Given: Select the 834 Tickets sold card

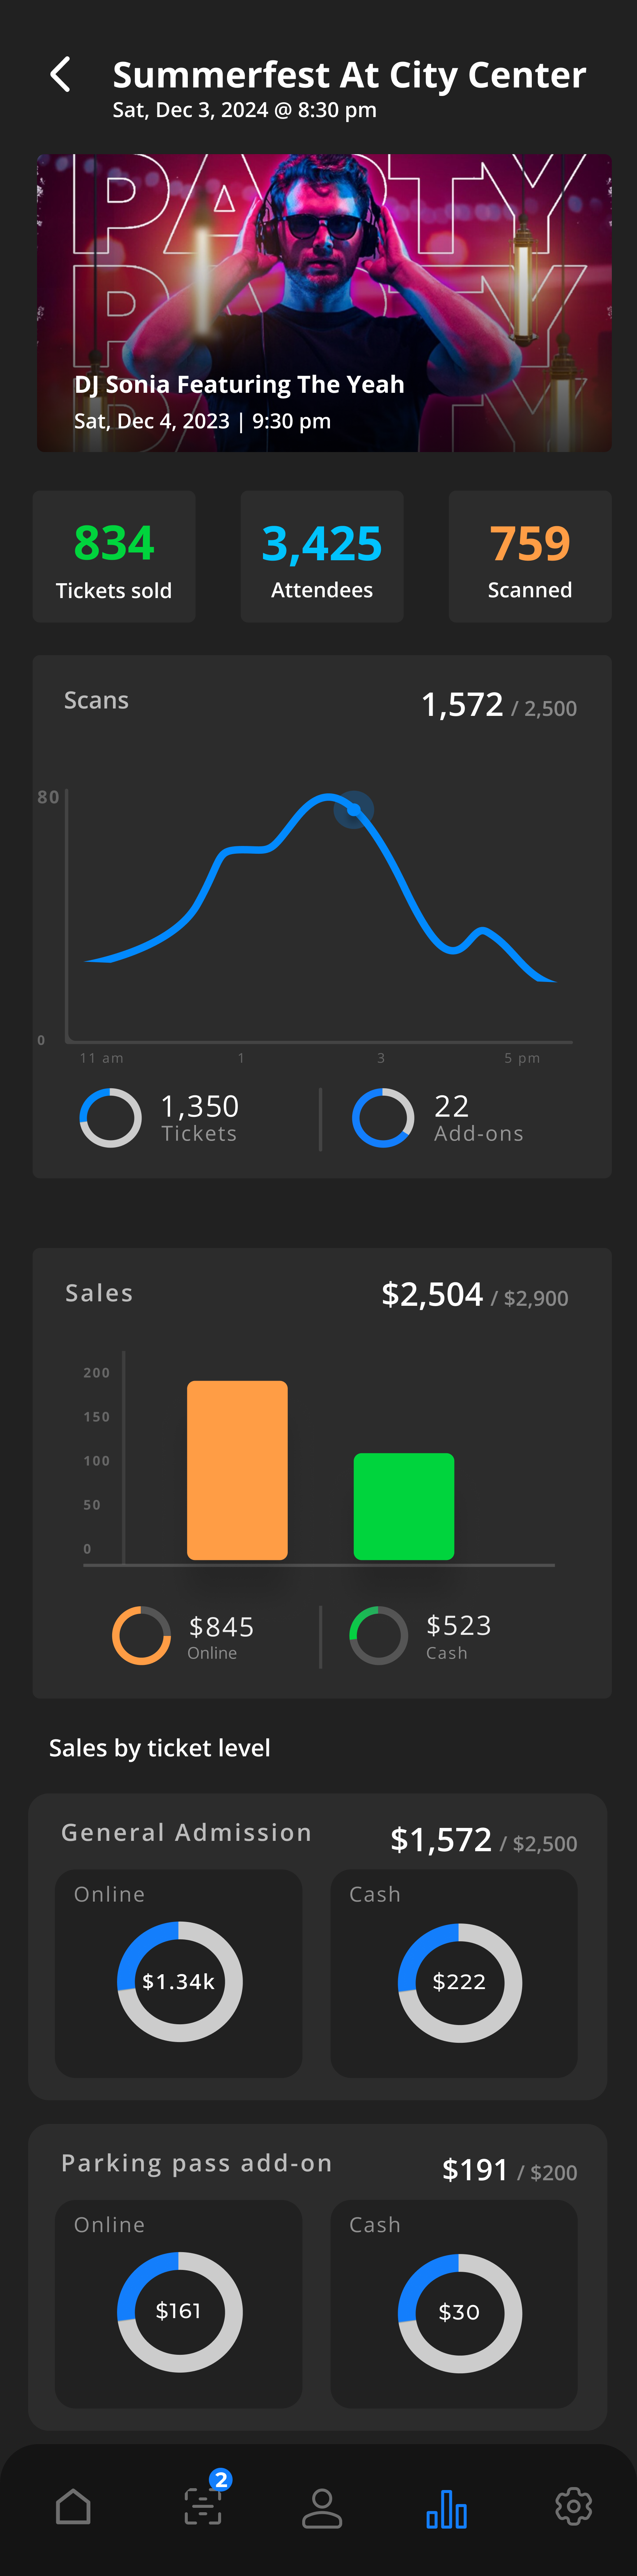Looking at the screenshot, I should point(114,556).
